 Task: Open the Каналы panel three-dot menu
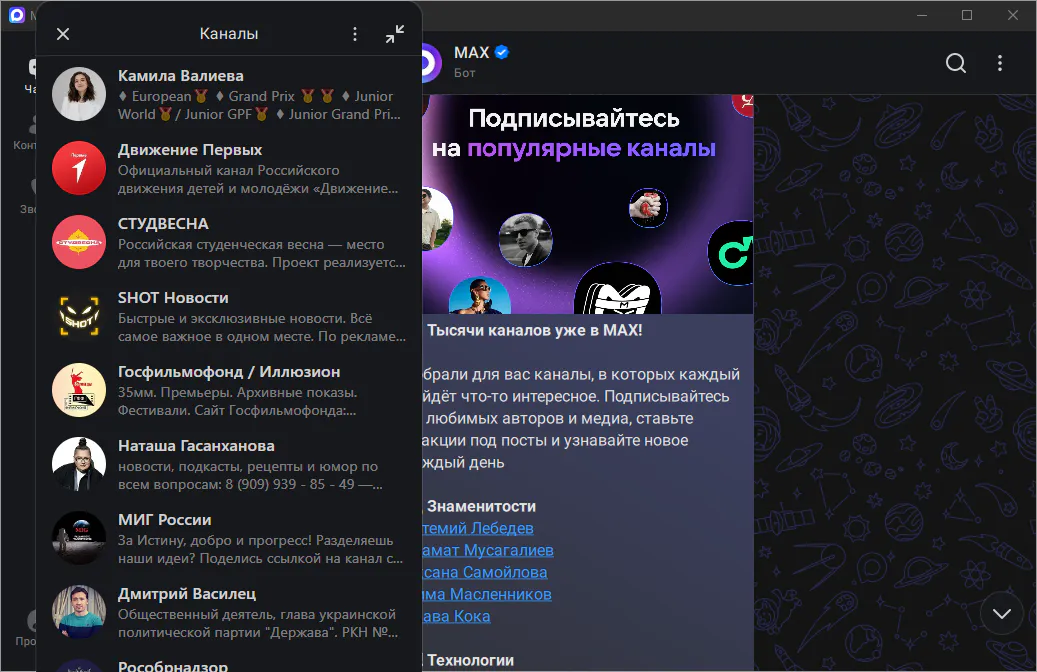click(355, 34)
